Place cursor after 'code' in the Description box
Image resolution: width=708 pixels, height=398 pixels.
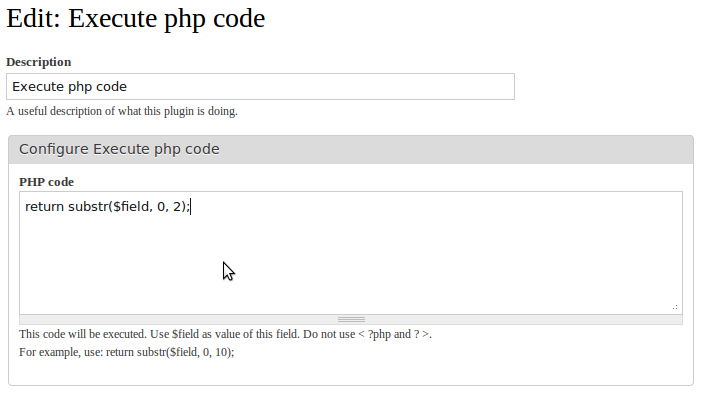click(x=128, y=86)
